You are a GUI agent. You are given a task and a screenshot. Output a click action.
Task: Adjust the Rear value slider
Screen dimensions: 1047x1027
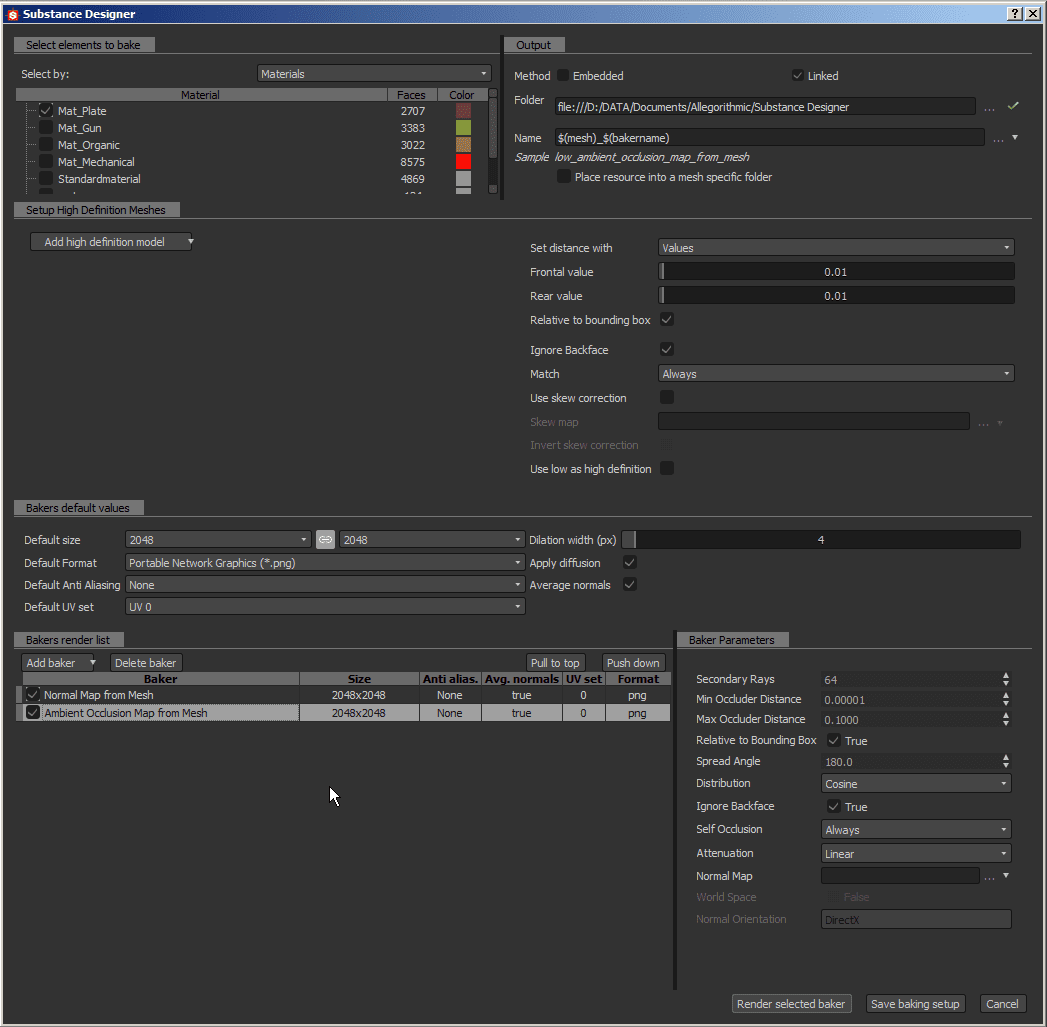(x=836, y=296)
